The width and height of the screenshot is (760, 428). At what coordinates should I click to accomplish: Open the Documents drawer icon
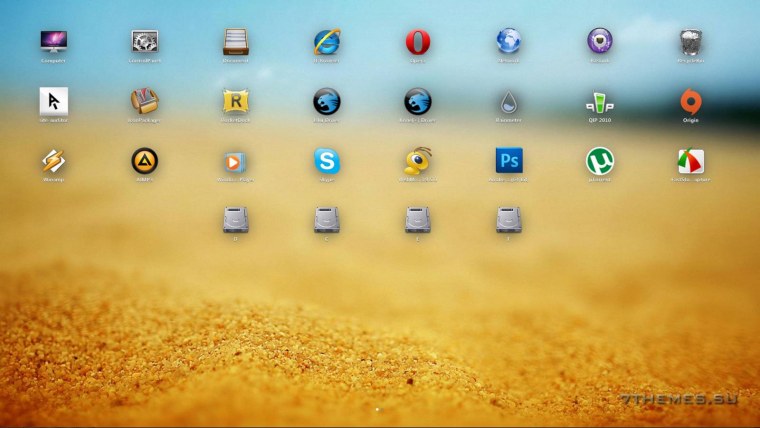[236, 41]
